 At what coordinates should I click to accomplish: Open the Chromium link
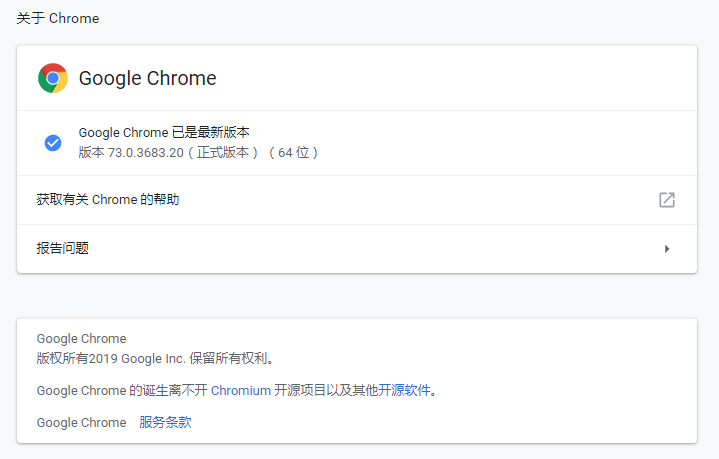tap(241, 390)
